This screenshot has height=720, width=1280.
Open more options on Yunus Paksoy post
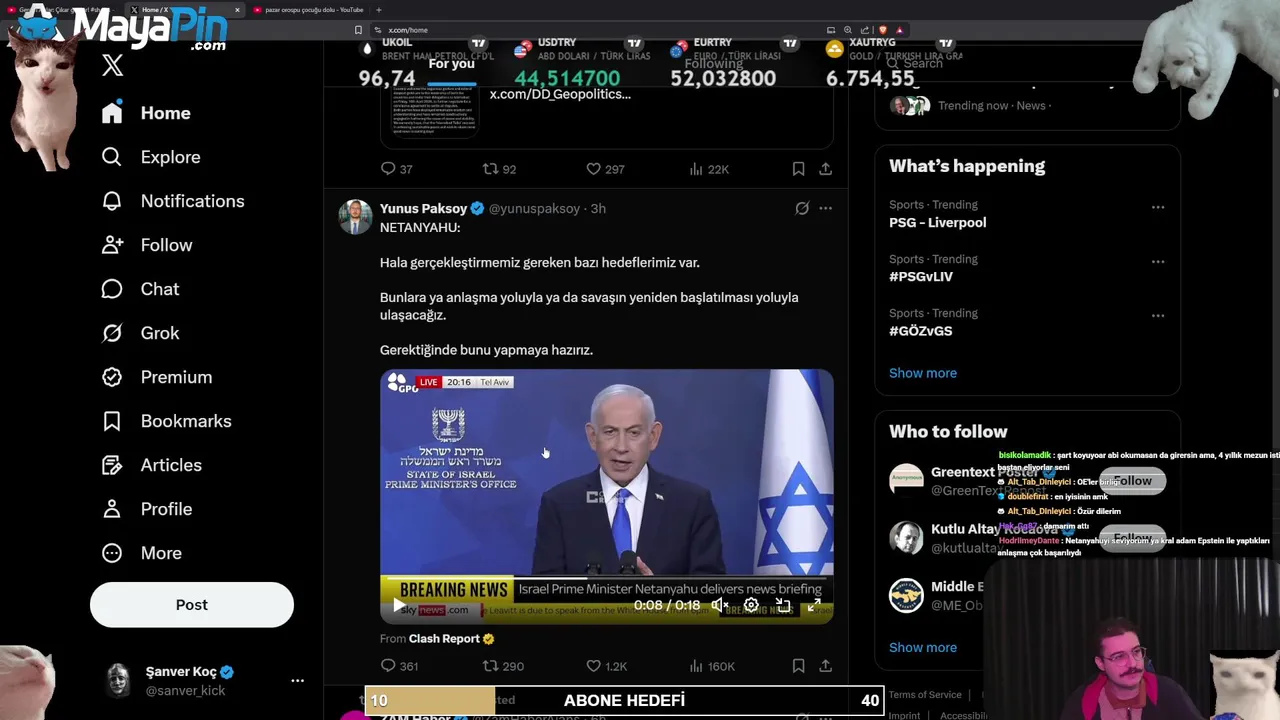point(825,208)
